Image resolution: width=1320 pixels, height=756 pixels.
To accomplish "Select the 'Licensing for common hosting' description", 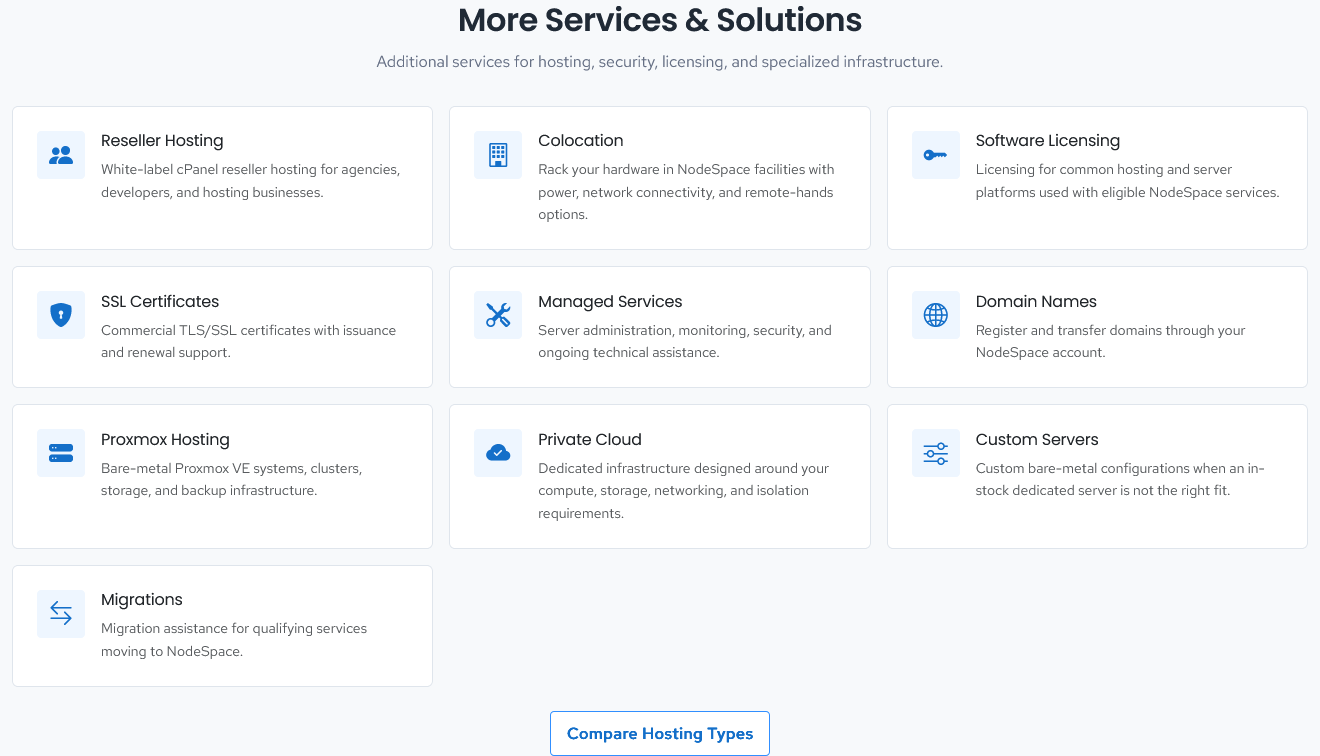I will [1128, 181].
